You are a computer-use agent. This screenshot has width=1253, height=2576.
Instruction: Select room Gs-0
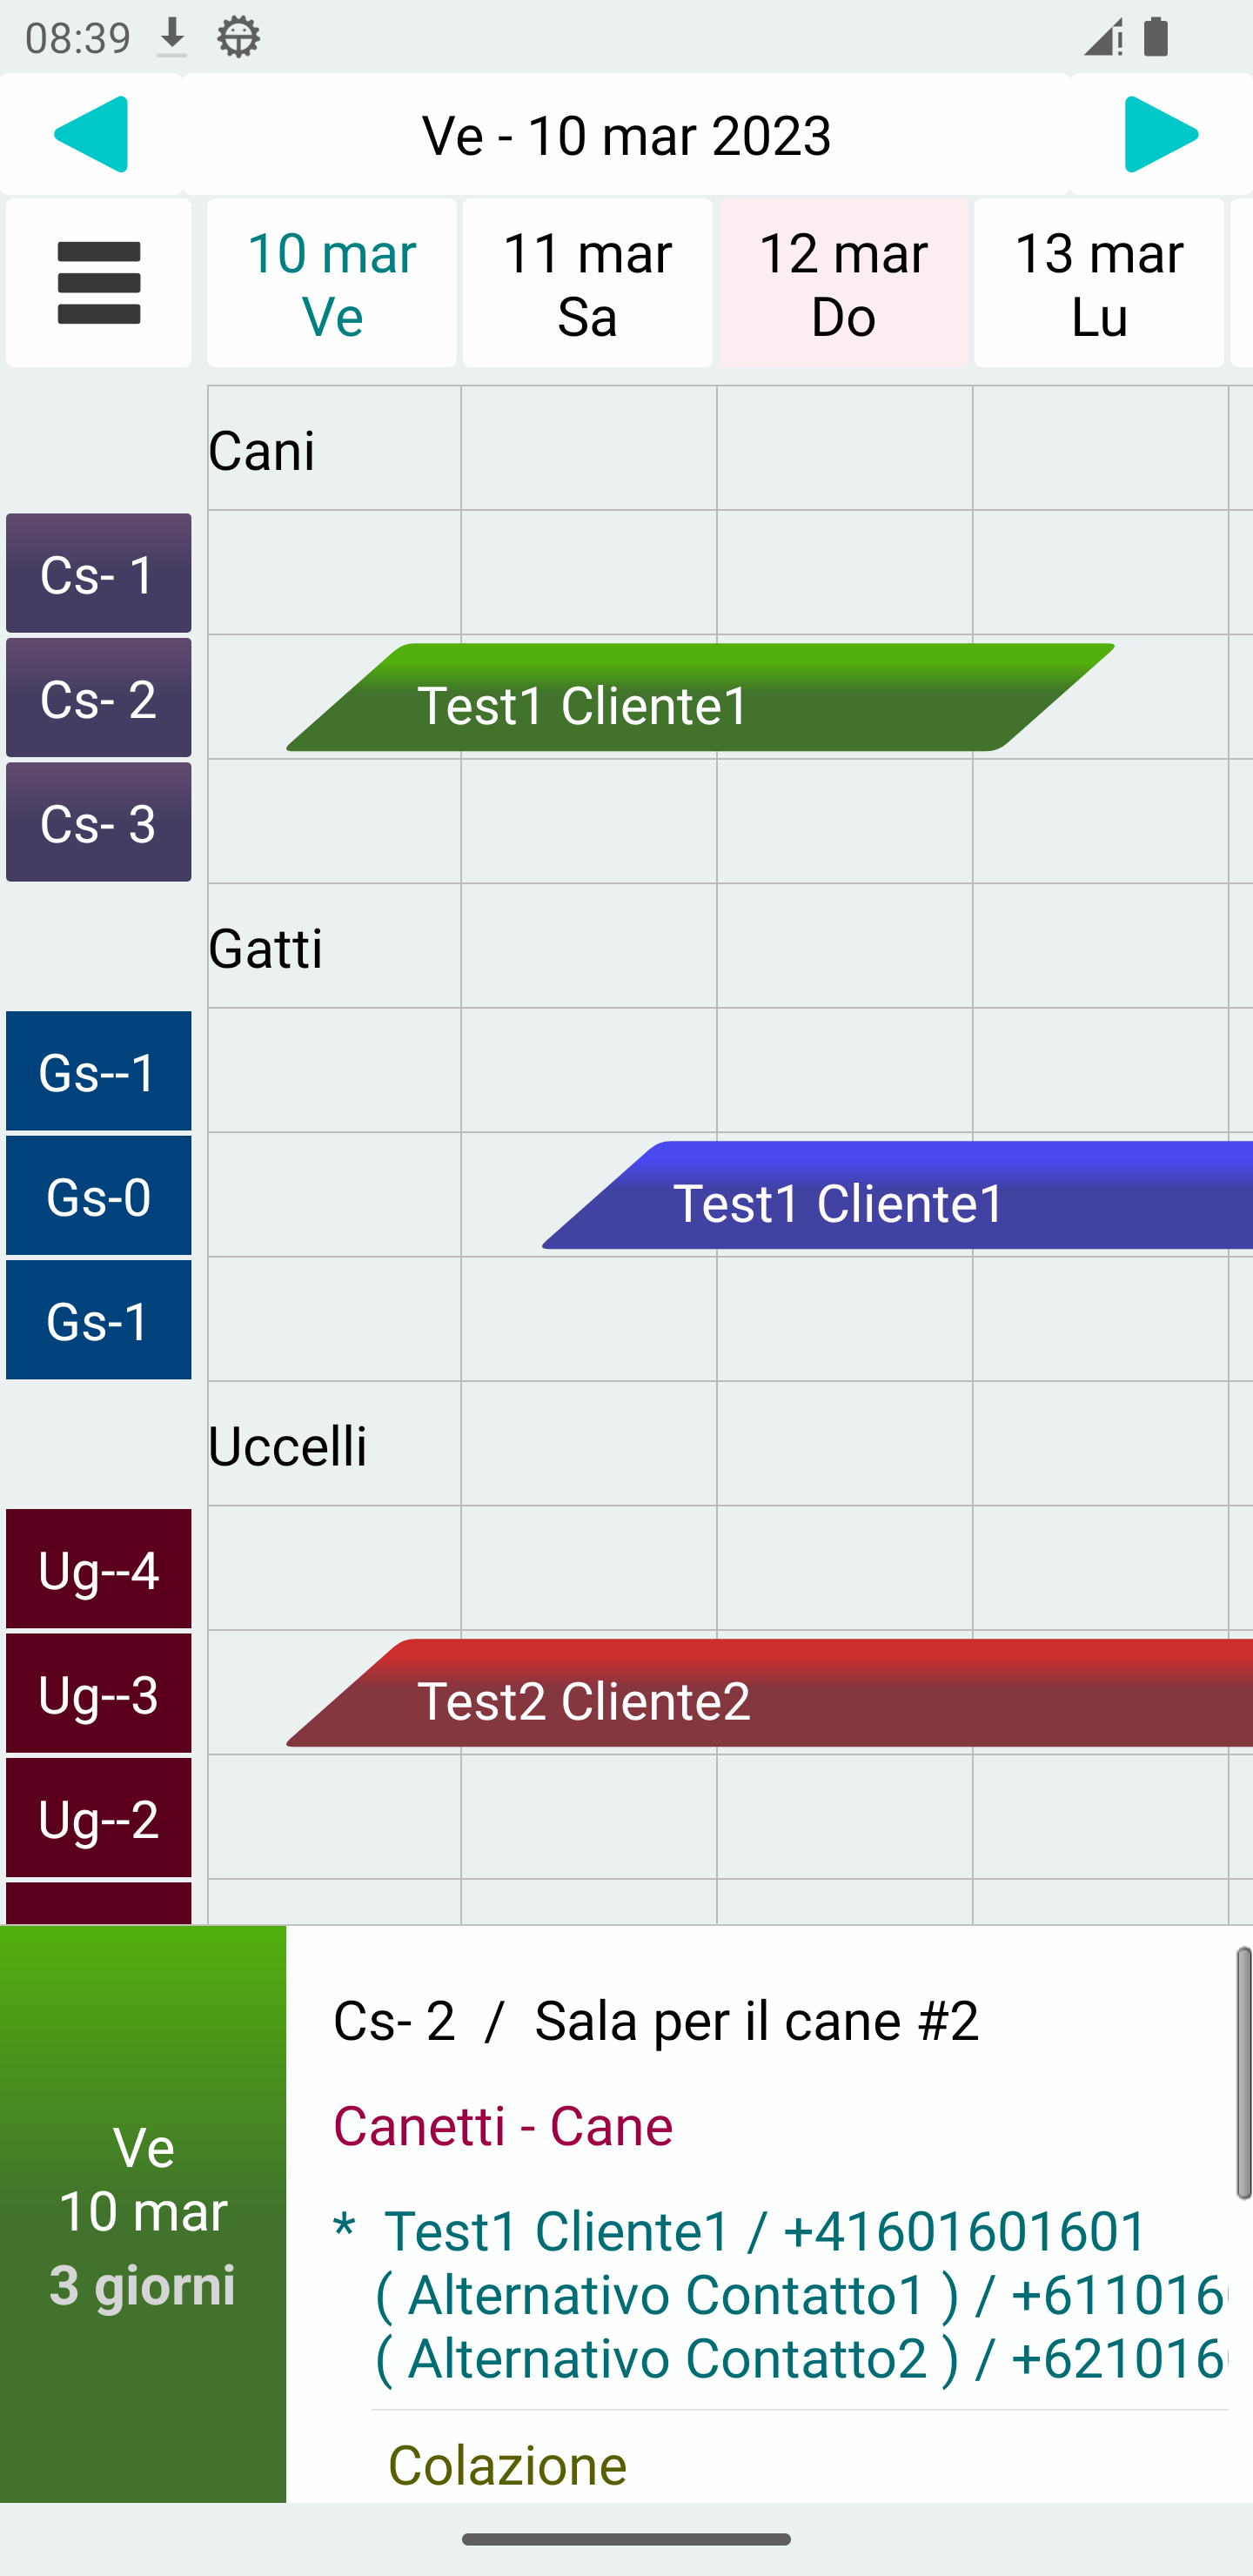click(98, 1196)
